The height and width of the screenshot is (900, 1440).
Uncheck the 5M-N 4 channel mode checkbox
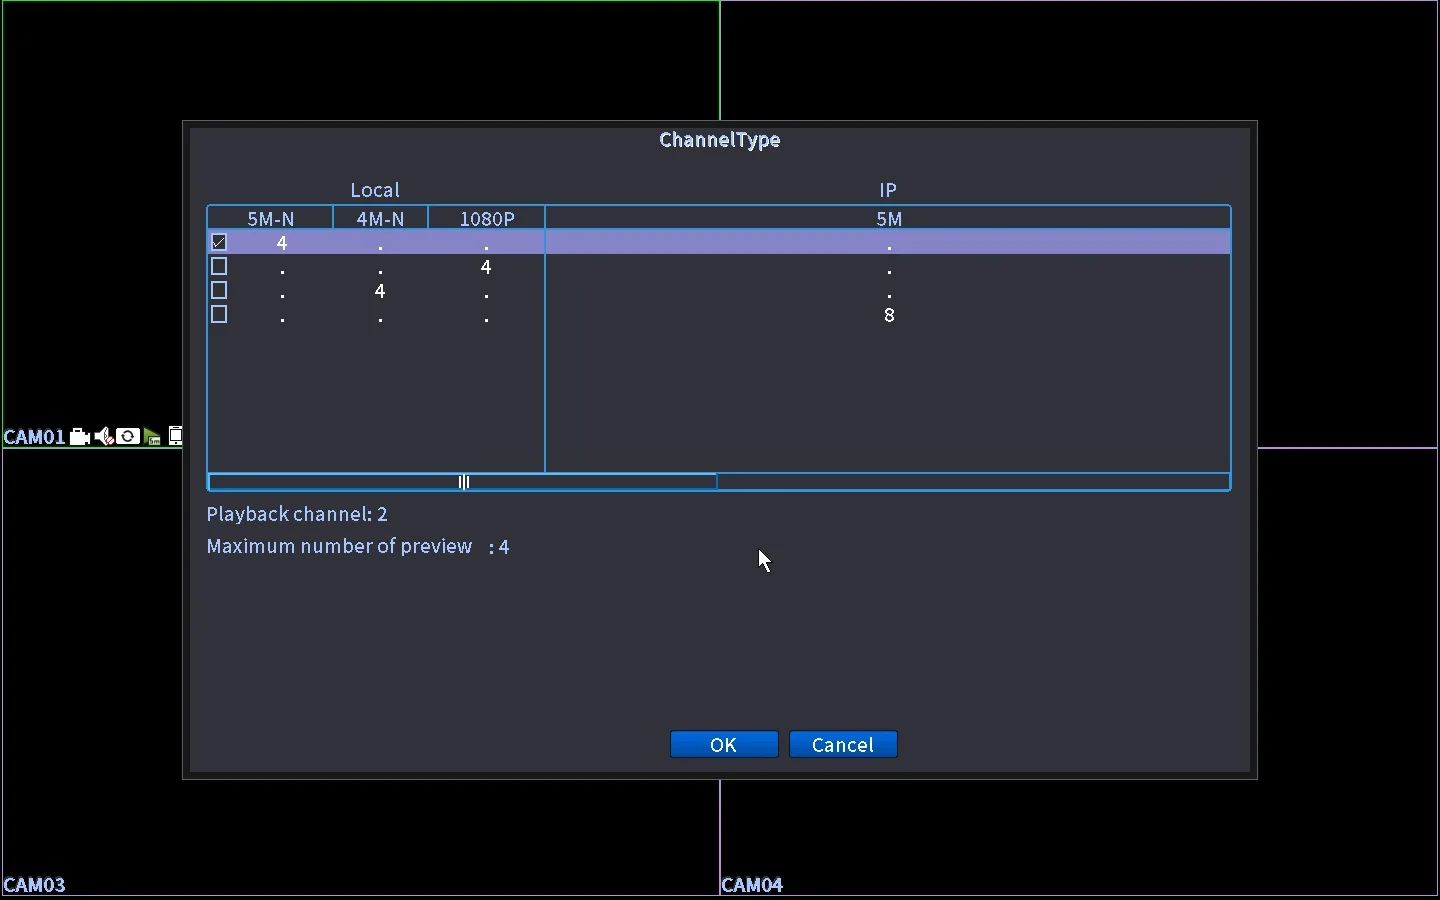pos(220,243)
